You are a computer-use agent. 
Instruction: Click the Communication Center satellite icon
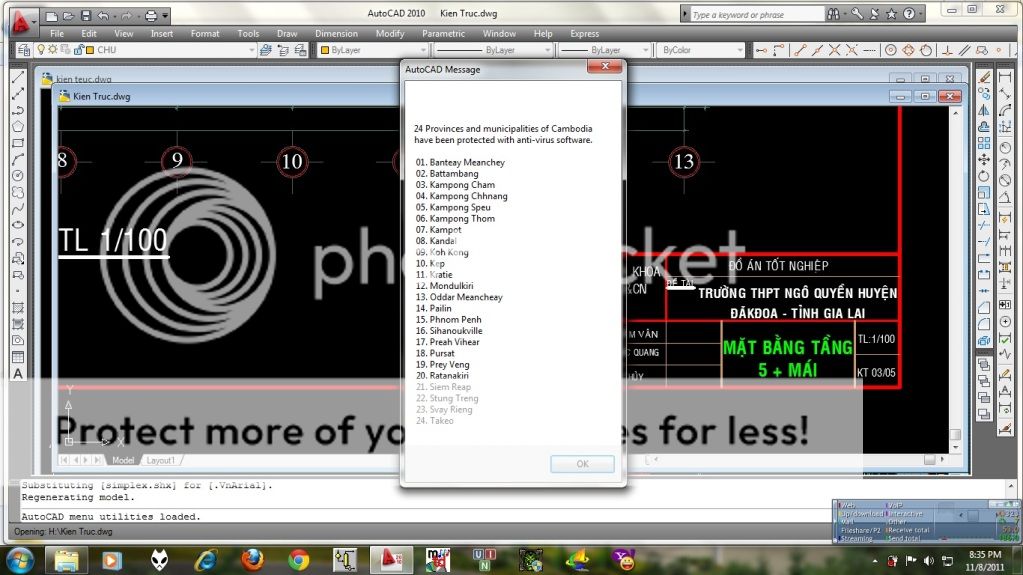pos(874,14)
